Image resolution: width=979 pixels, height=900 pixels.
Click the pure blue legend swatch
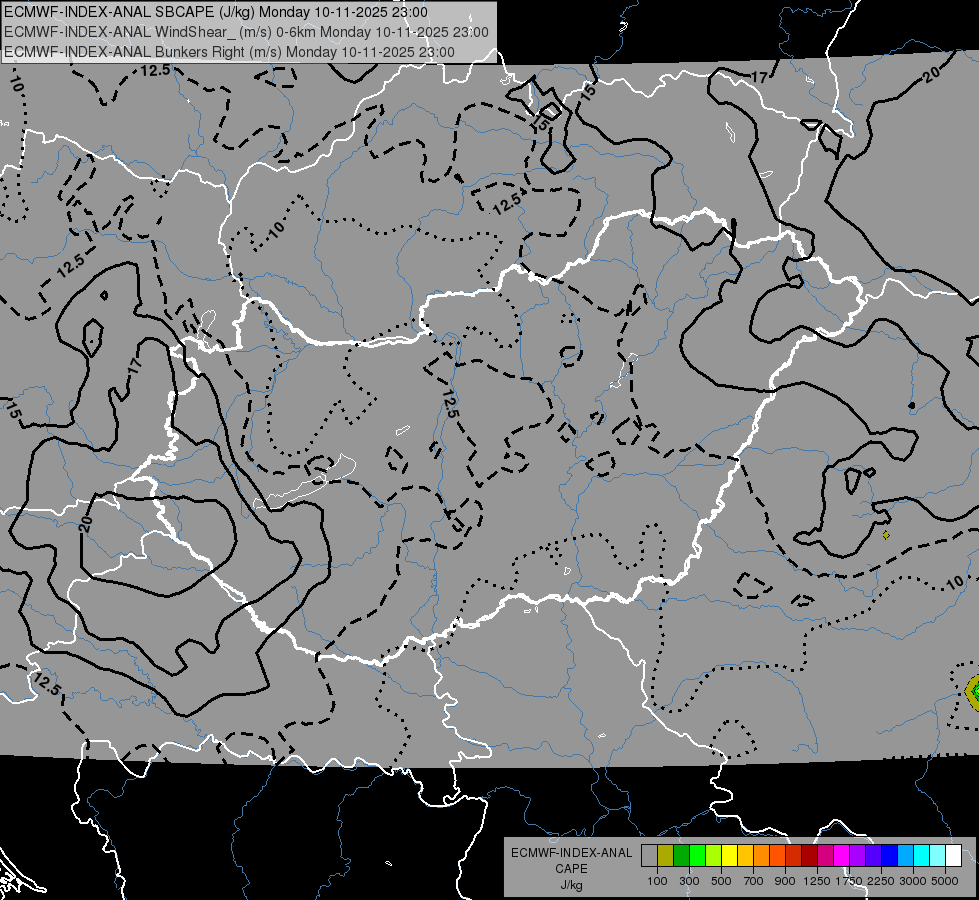[890, 855]
